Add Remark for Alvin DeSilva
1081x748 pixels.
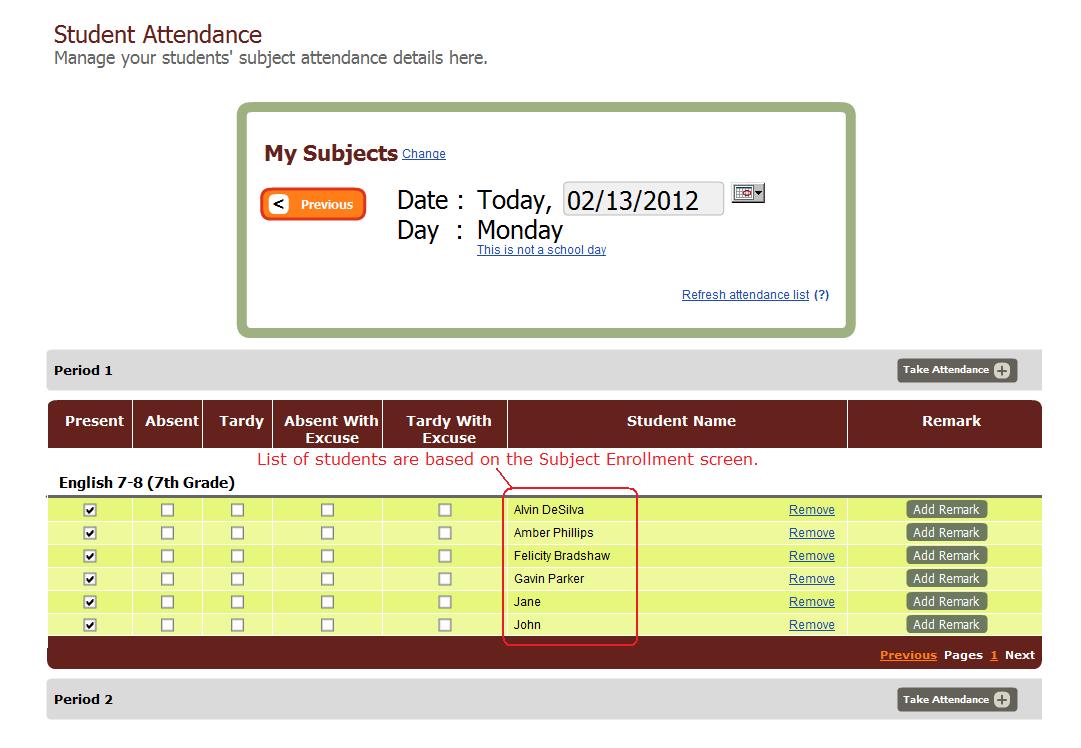pos(946,510)
